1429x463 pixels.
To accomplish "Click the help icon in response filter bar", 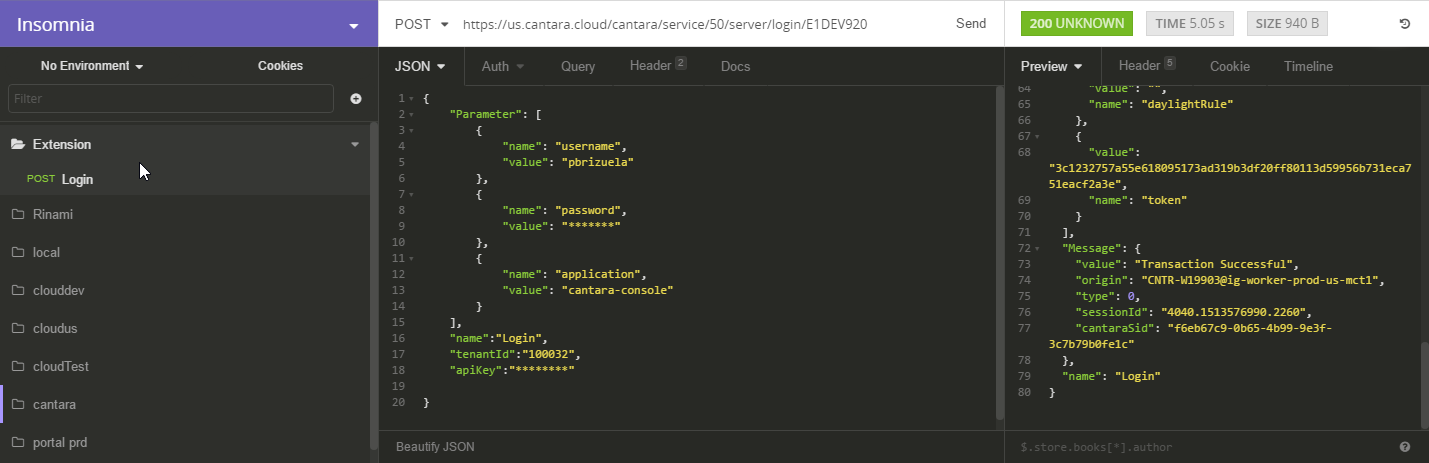I will (x=1405, y=447).
